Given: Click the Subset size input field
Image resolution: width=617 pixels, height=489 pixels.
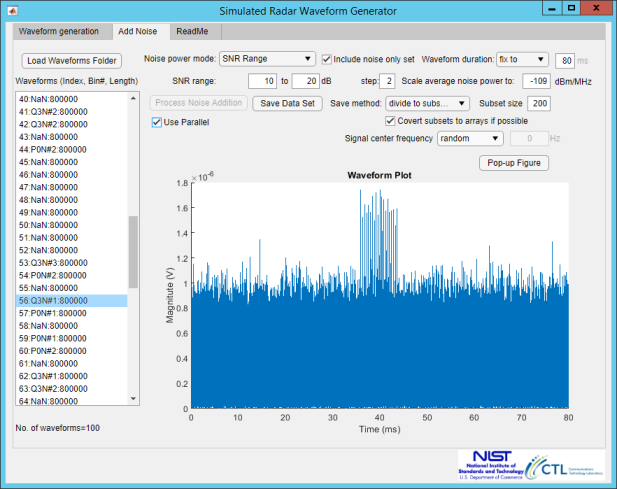Looking at the screenshot, I should pos(539,103).
